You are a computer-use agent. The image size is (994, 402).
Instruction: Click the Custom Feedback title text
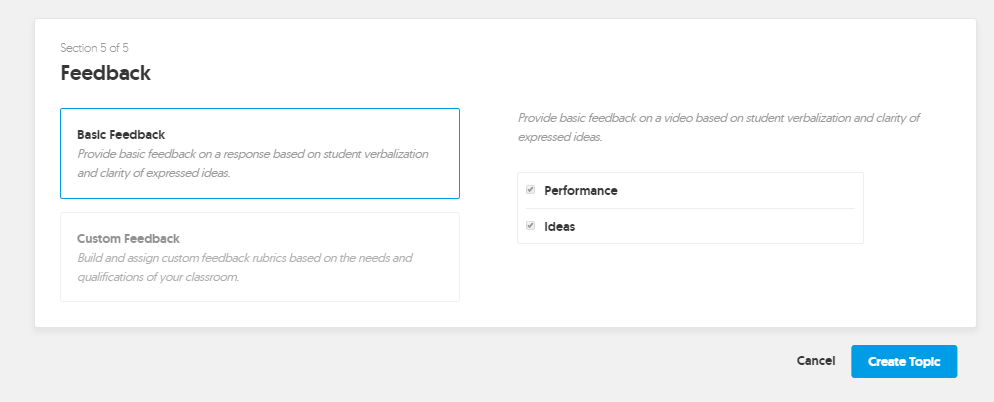coord(127,238)
